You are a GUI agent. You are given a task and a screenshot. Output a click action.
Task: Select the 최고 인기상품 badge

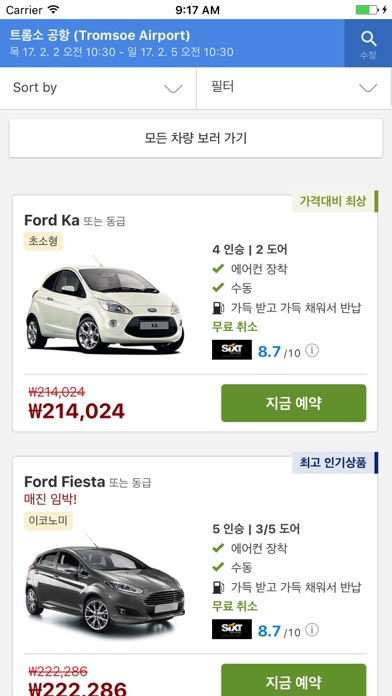click(335, 463)
